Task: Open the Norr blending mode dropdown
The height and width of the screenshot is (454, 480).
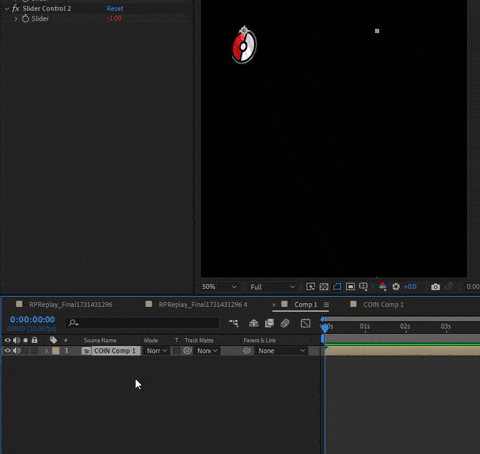Action: (x=156, y=351)
